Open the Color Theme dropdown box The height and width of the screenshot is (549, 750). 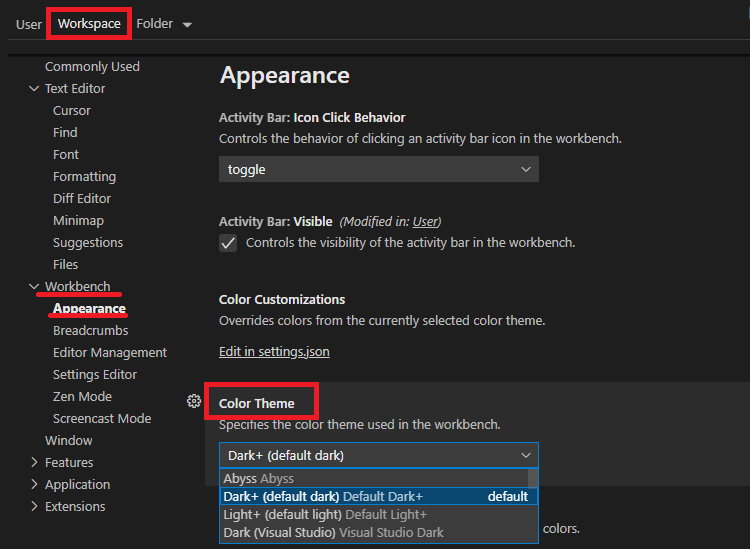point(378,455)
